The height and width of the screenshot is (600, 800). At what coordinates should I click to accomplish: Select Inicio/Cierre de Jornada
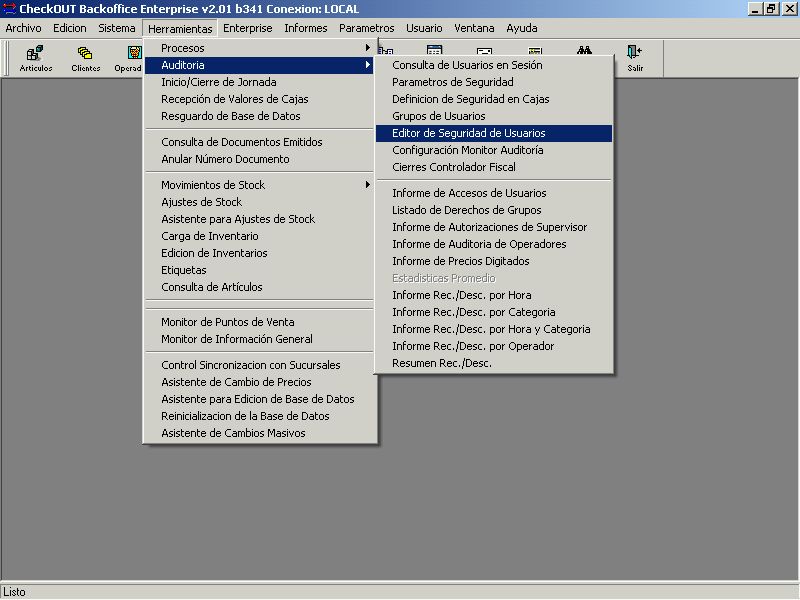(x=259, y=82)
